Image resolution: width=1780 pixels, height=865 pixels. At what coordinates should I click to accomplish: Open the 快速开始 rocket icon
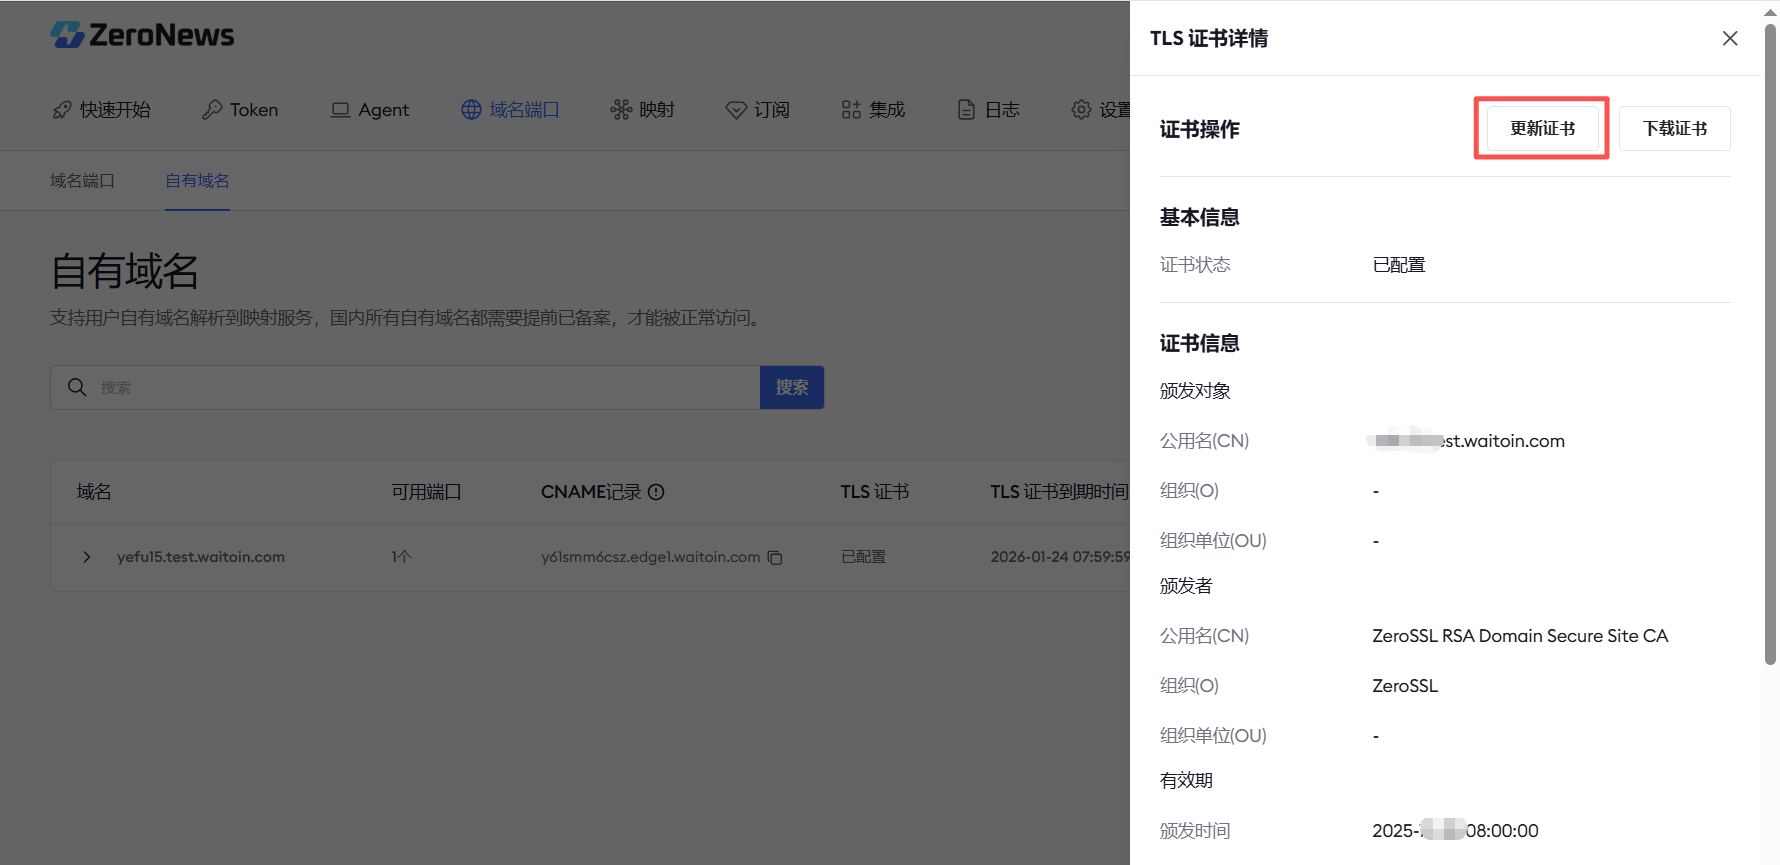point(62,110)
